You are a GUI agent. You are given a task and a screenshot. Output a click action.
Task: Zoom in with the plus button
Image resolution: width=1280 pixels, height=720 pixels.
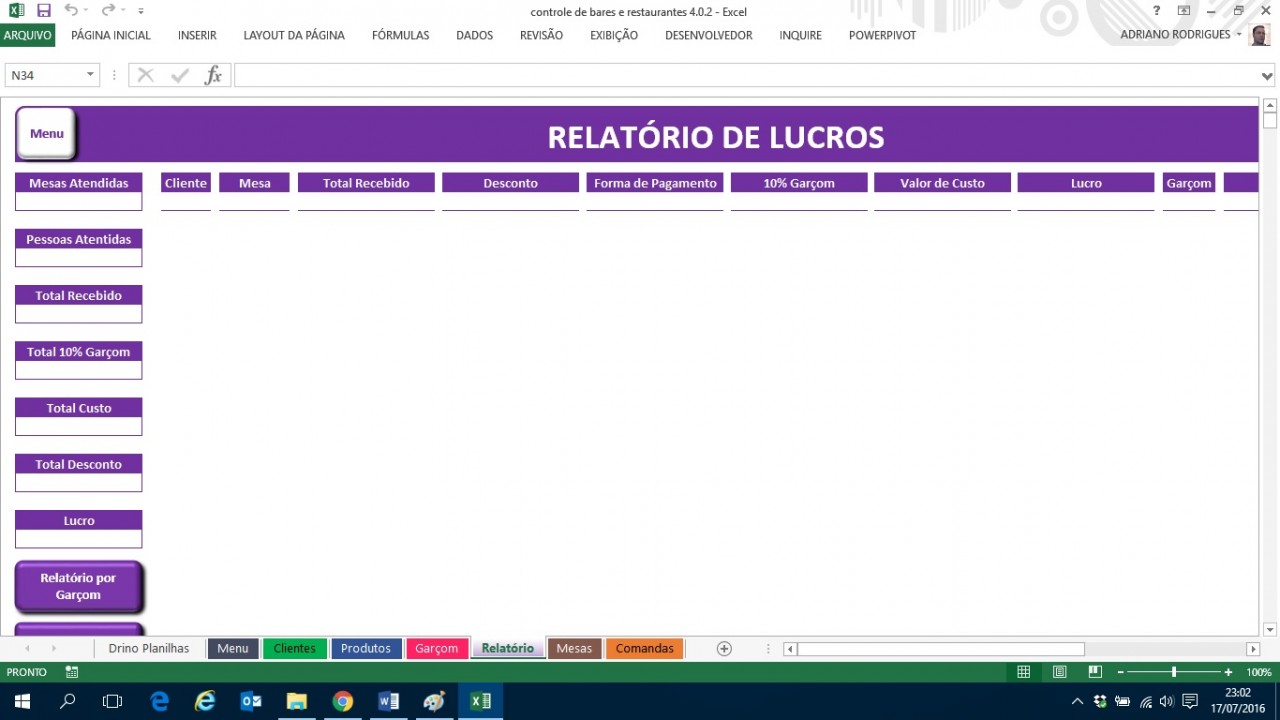pos(1228,672)
